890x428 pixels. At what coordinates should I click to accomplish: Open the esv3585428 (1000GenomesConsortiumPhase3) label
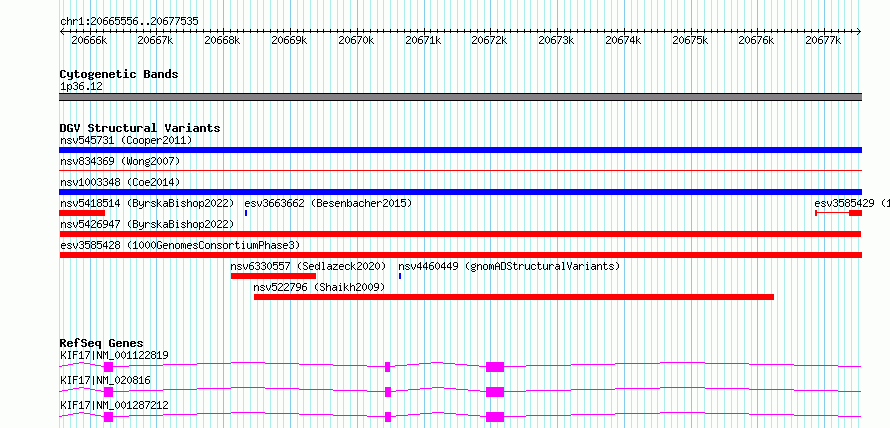[x=180, y=245]
